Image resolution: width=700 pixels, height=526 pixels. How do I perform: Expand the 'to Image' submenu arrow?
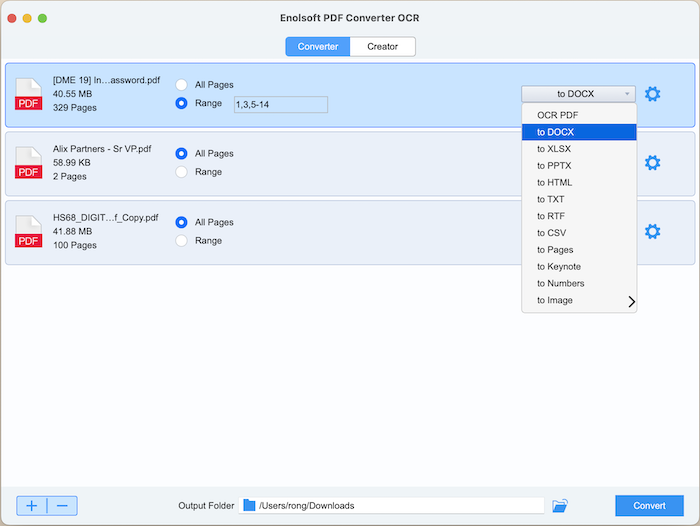coord(631,301)
